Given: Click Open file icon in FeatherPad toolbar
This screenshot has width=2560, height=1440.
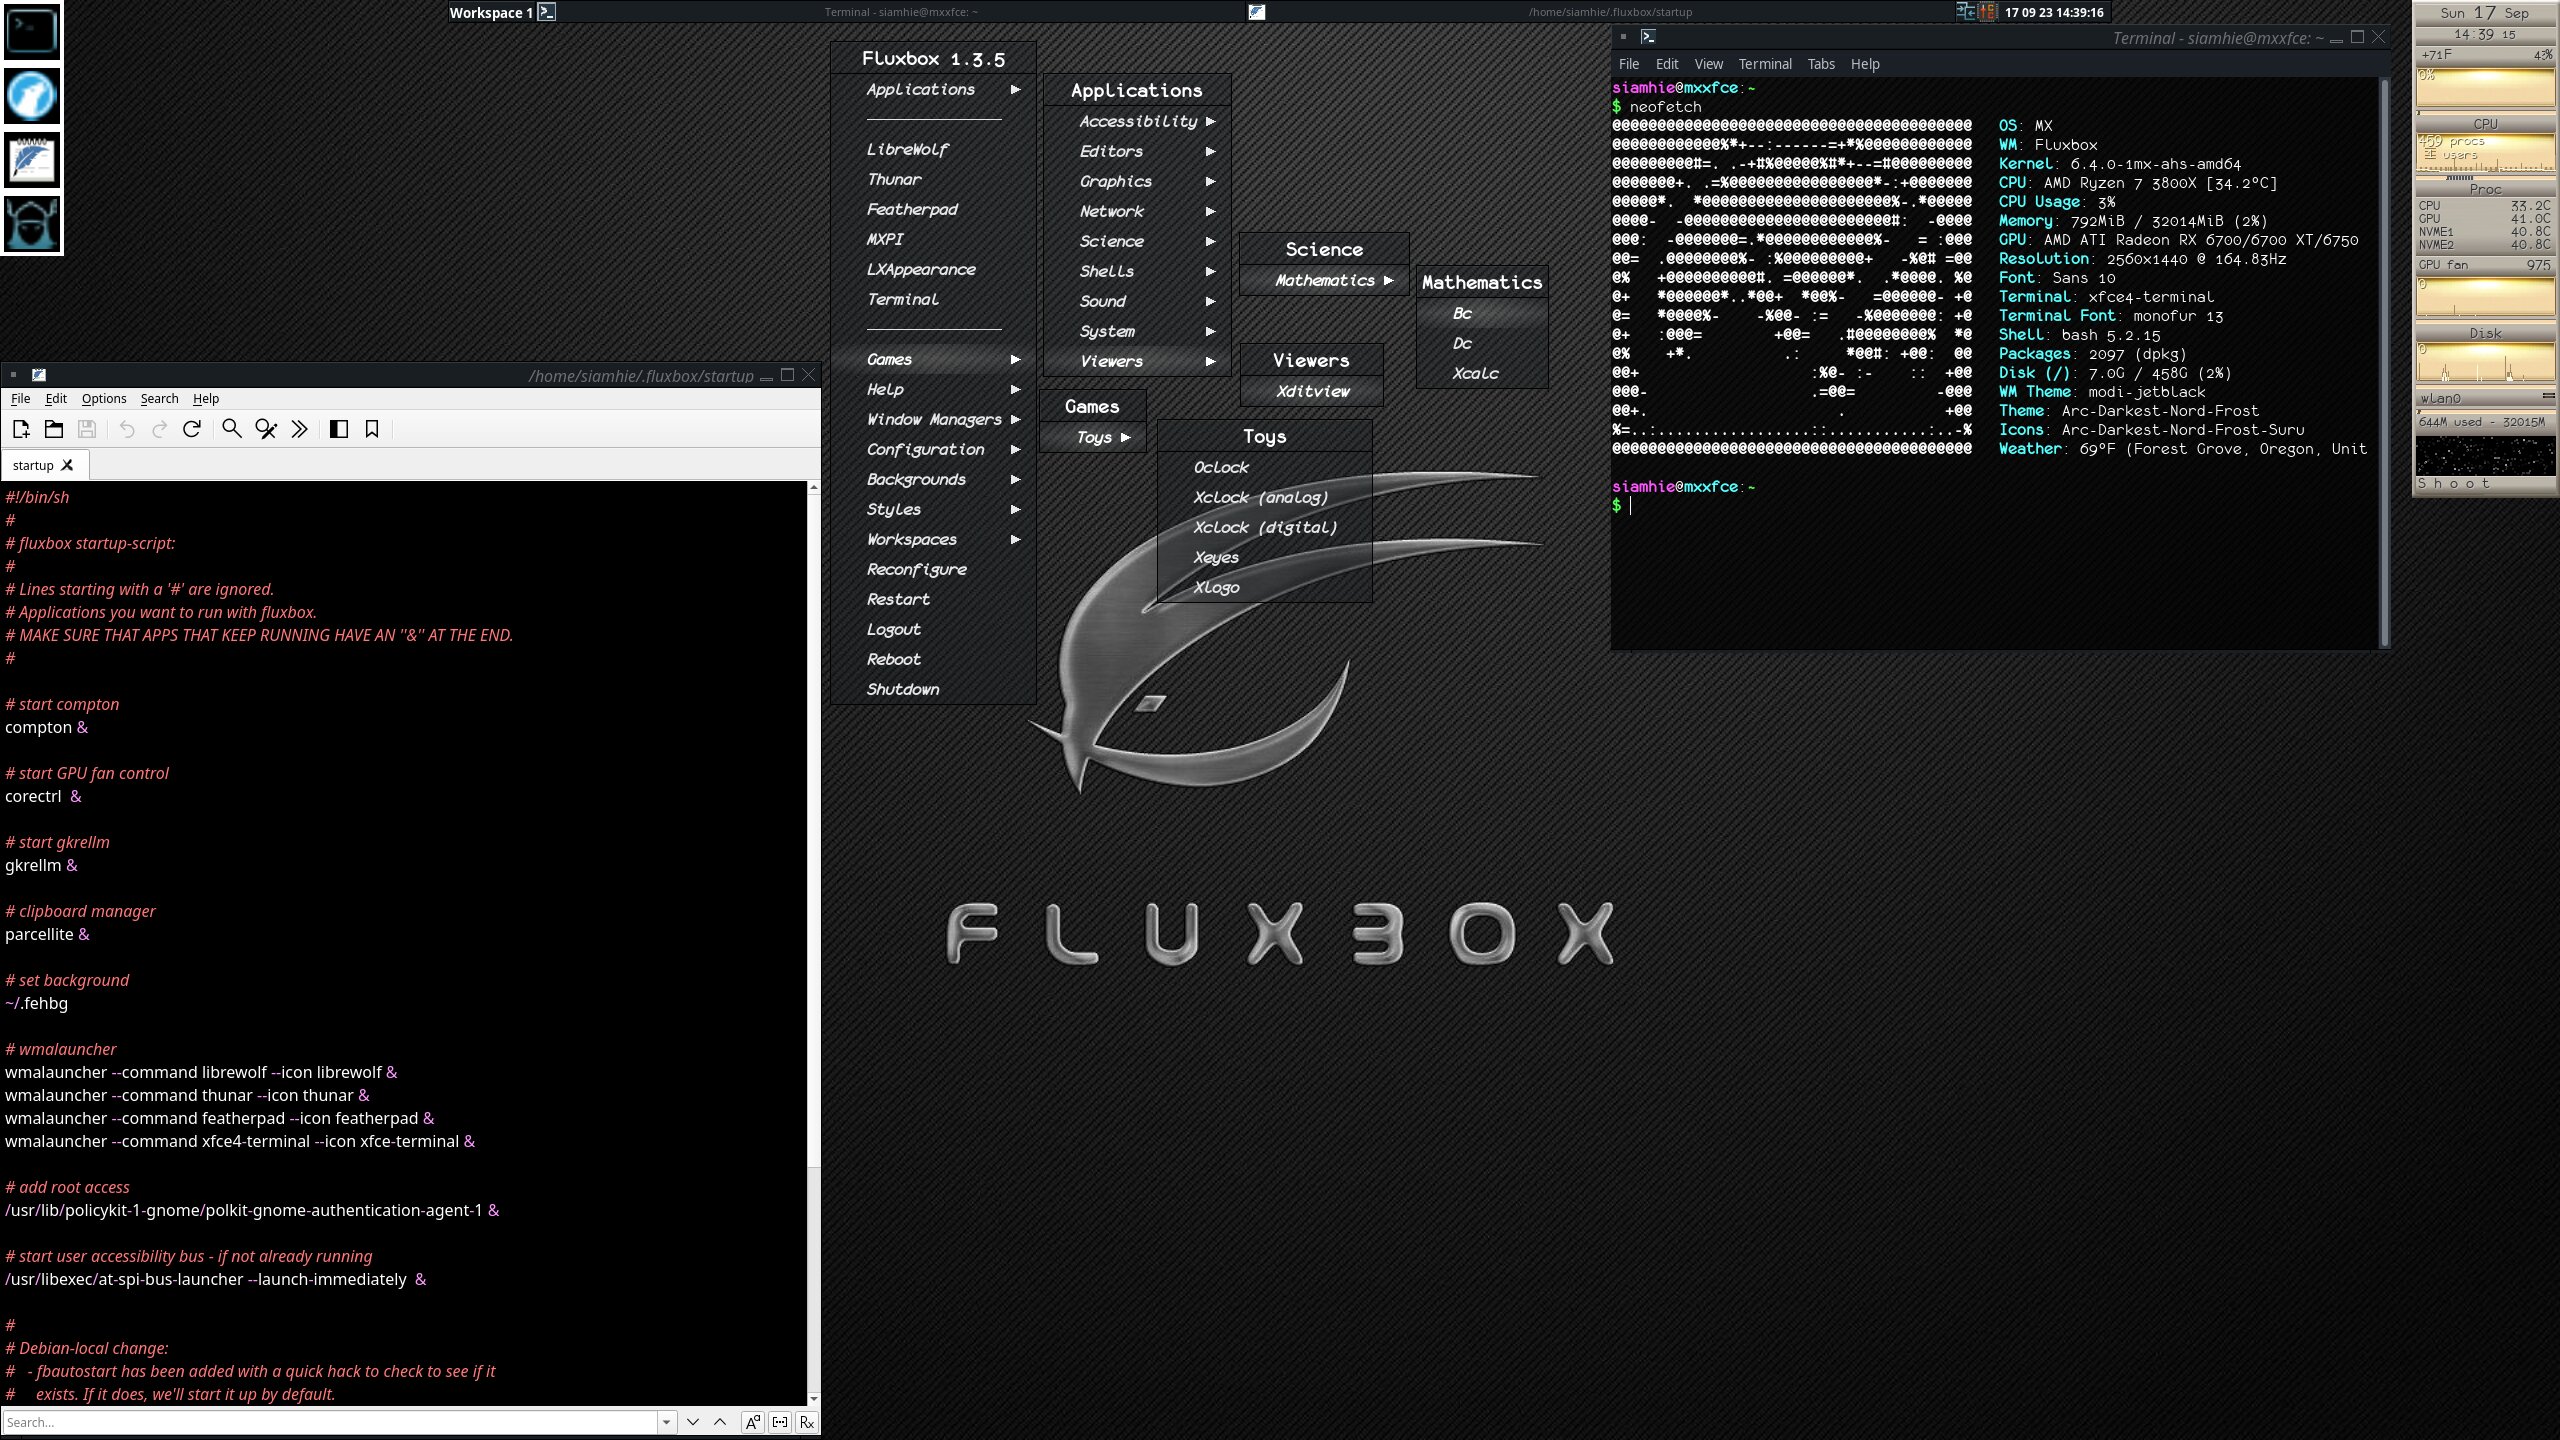Looking at the screenshot, I should pos(54,429).
